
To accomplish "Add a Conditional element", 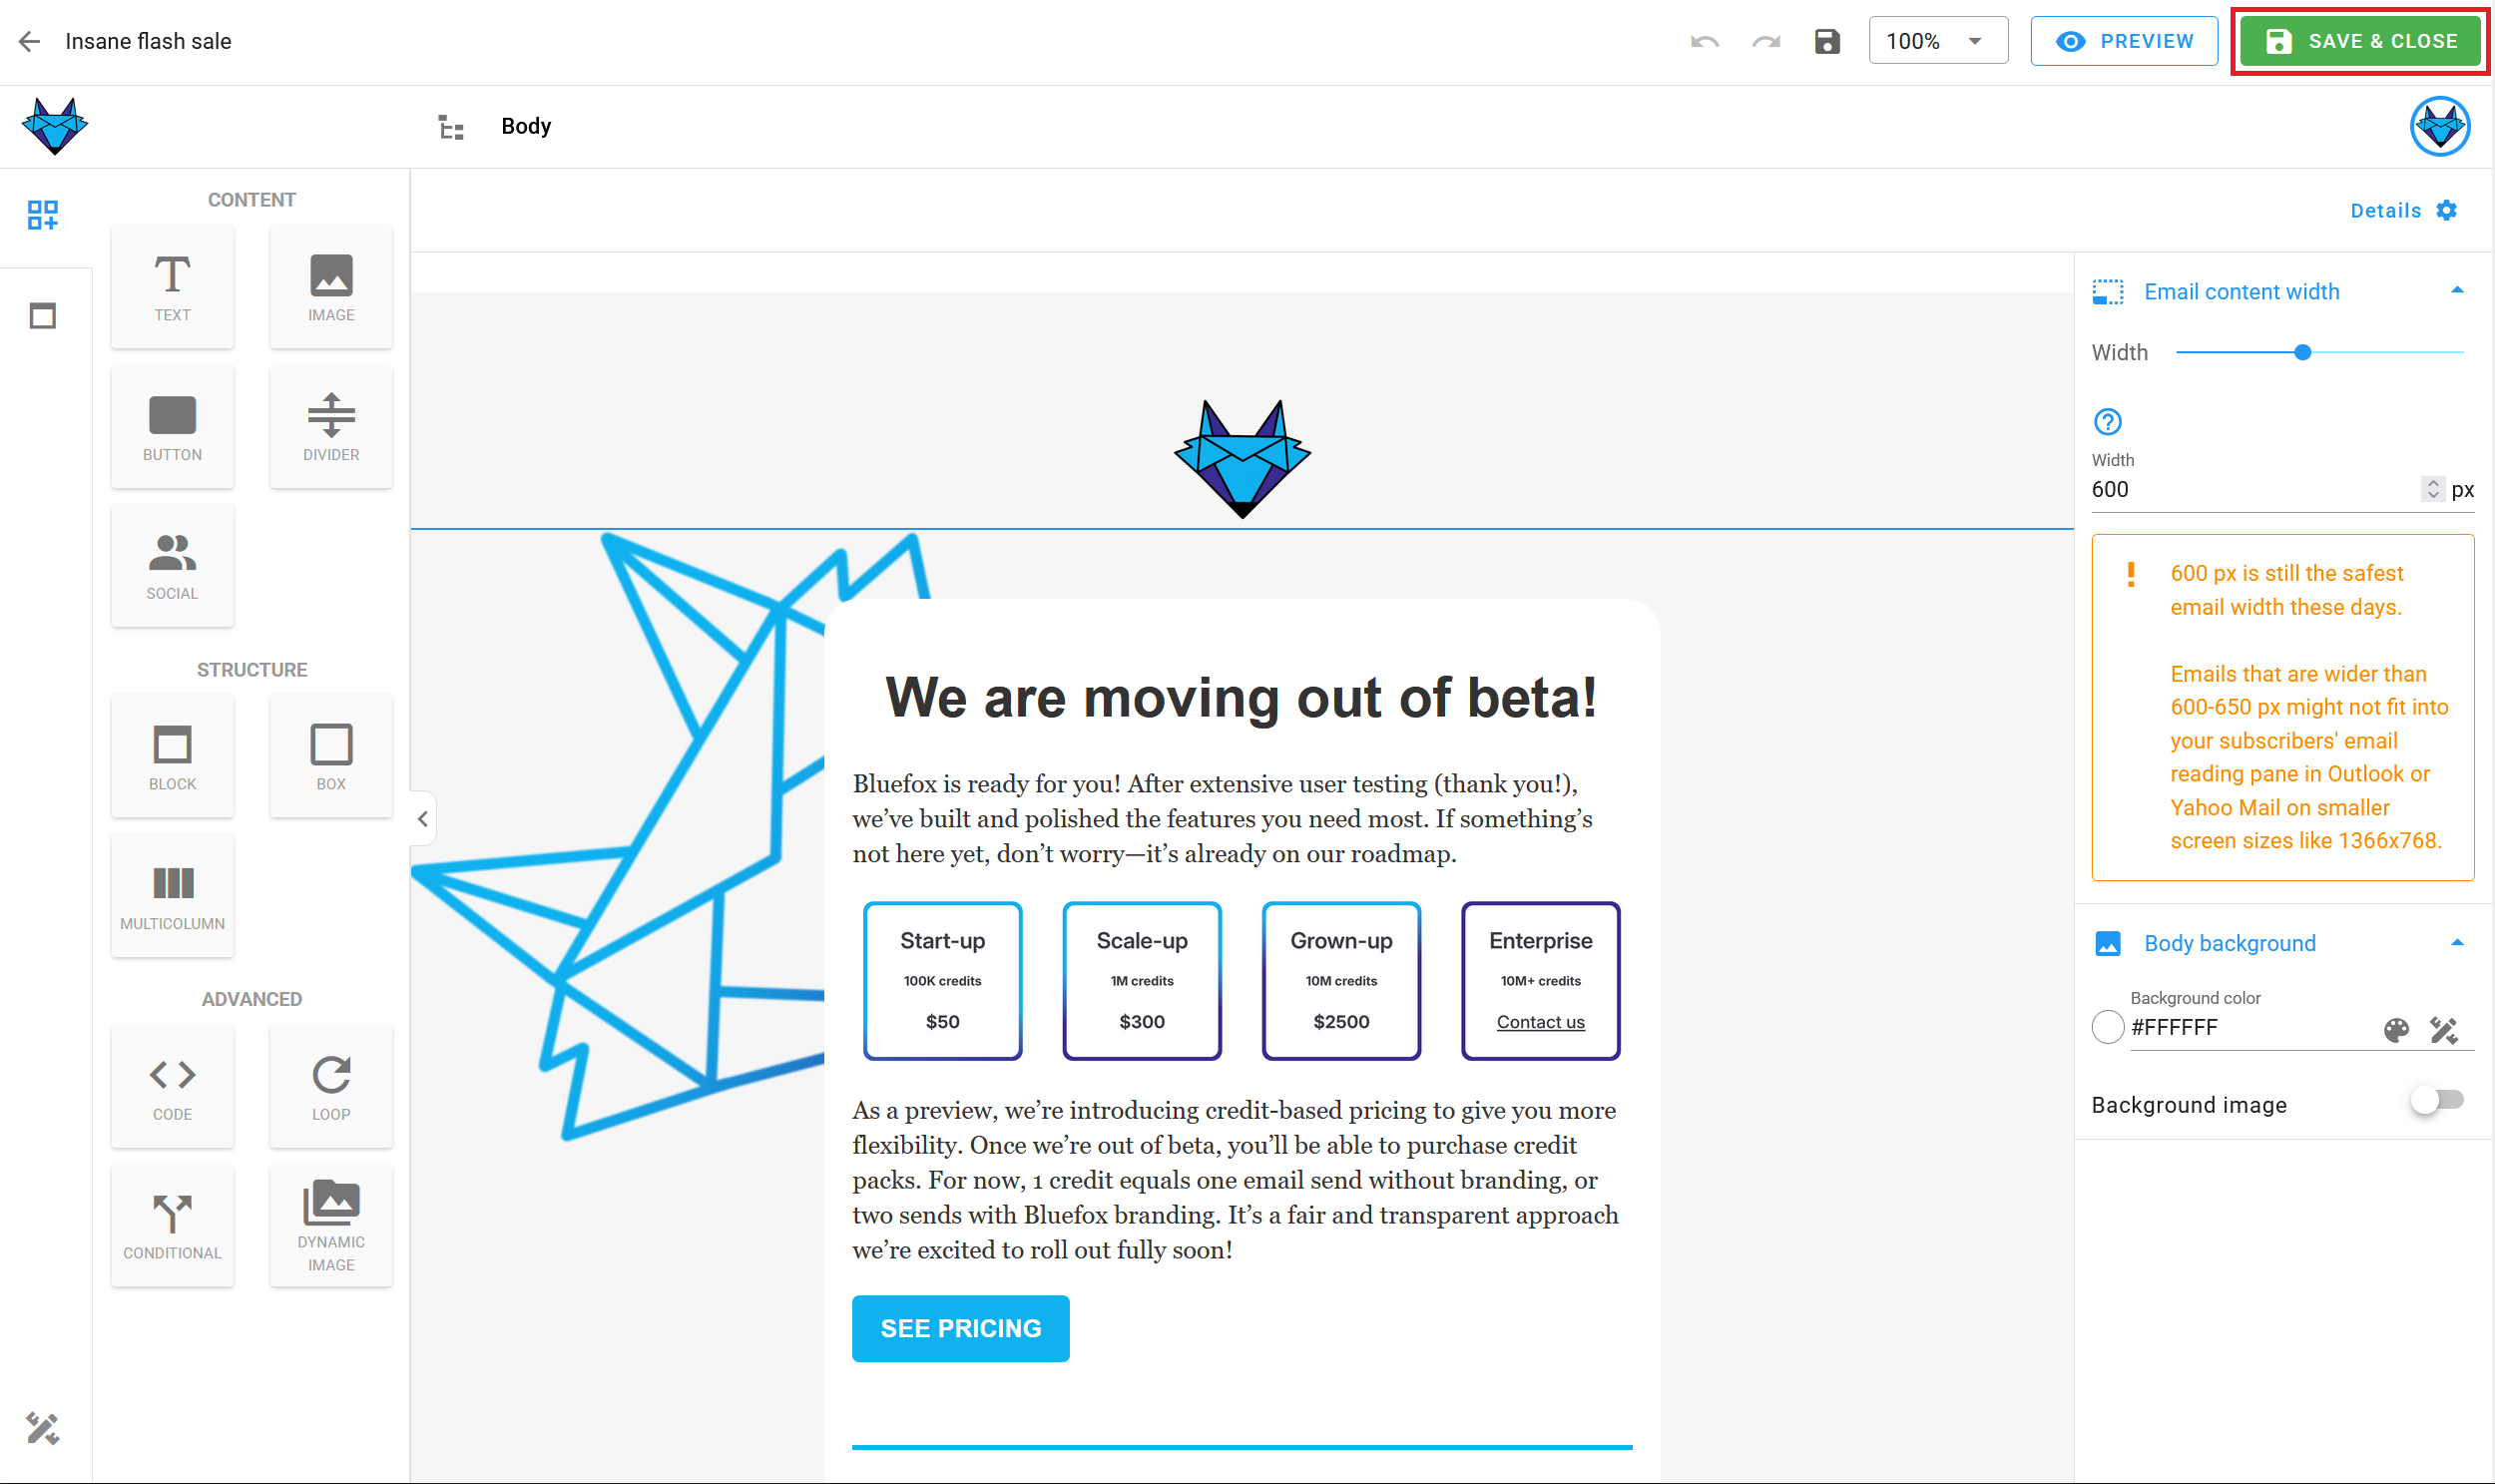I will pos(172,1226).
